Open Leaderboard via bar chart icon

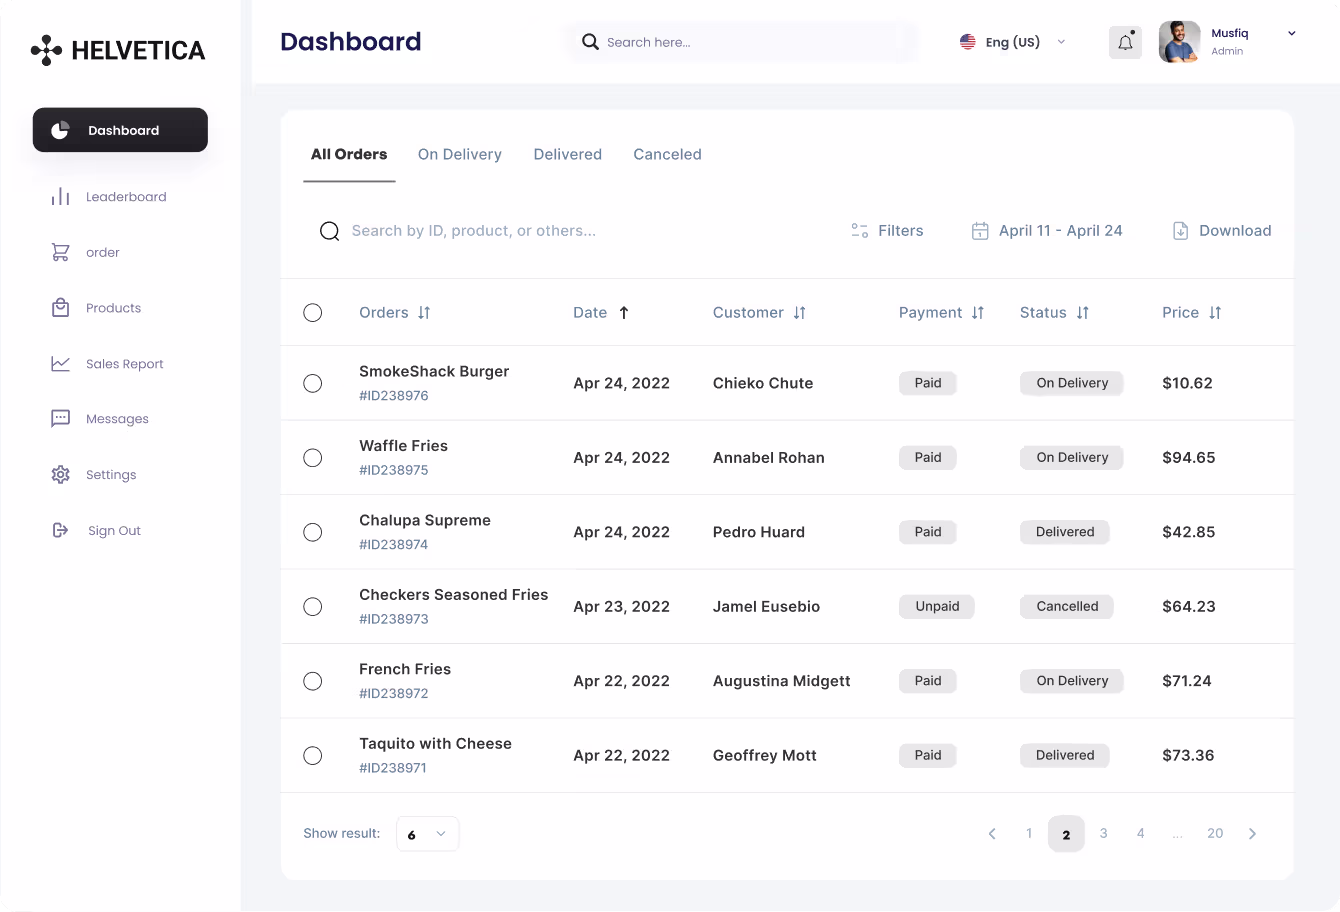click(x=60, y=197)
